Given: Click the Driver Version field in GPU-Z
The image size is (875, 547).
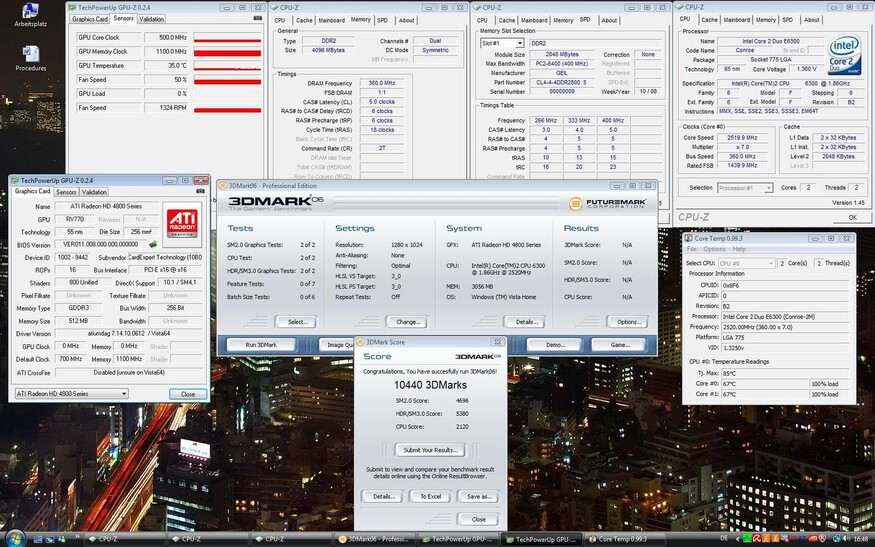Looking at the screenshot, I should pos(128,334).
